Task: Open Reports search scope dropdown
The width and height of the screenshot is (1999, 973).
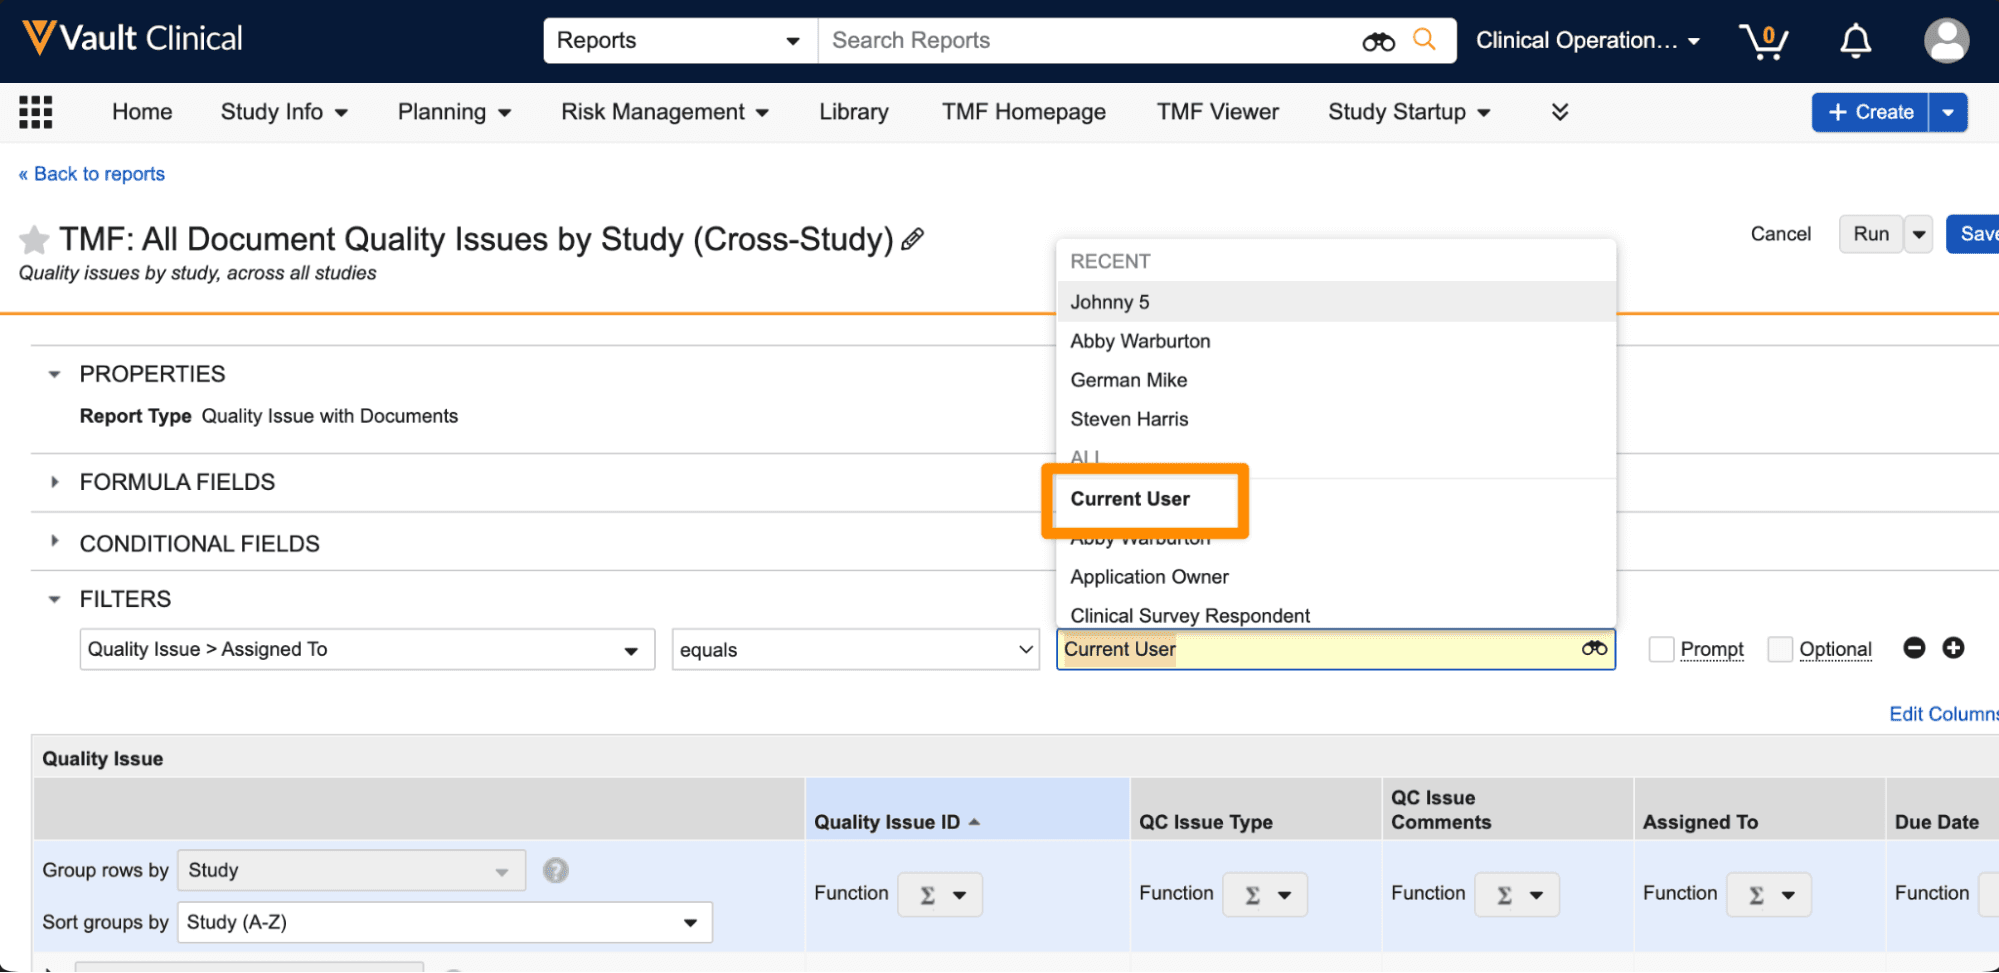Action: coord(681,41)
